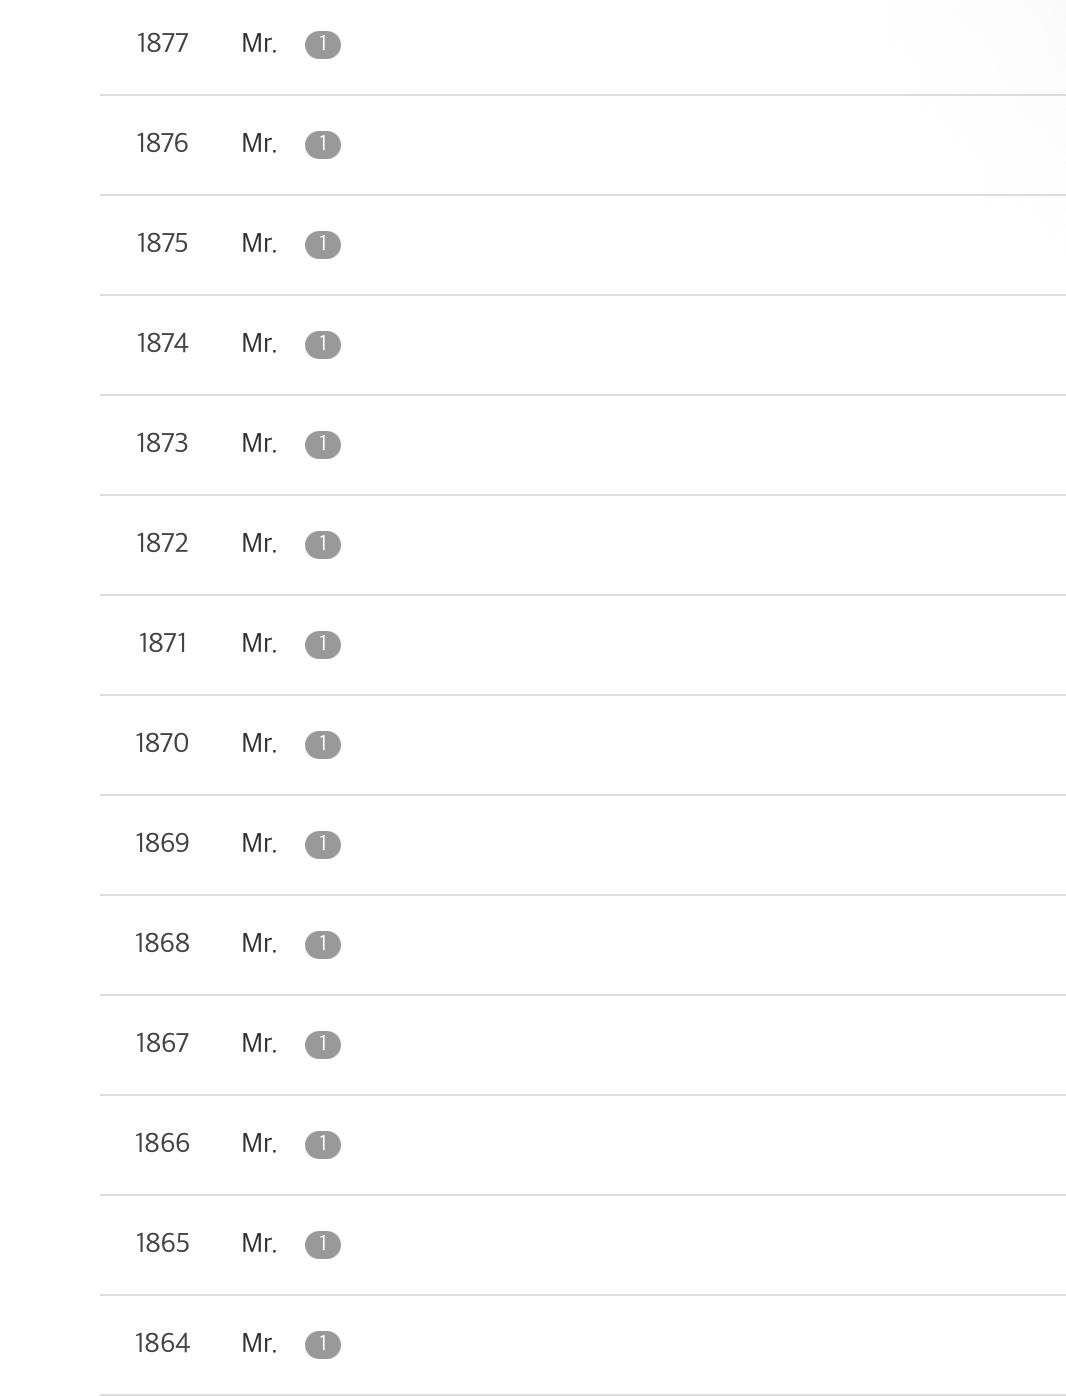This screenshot has width=1066, height=1396.
Task: Select "Mr." in the 1871 row
Action: (259, 644)
